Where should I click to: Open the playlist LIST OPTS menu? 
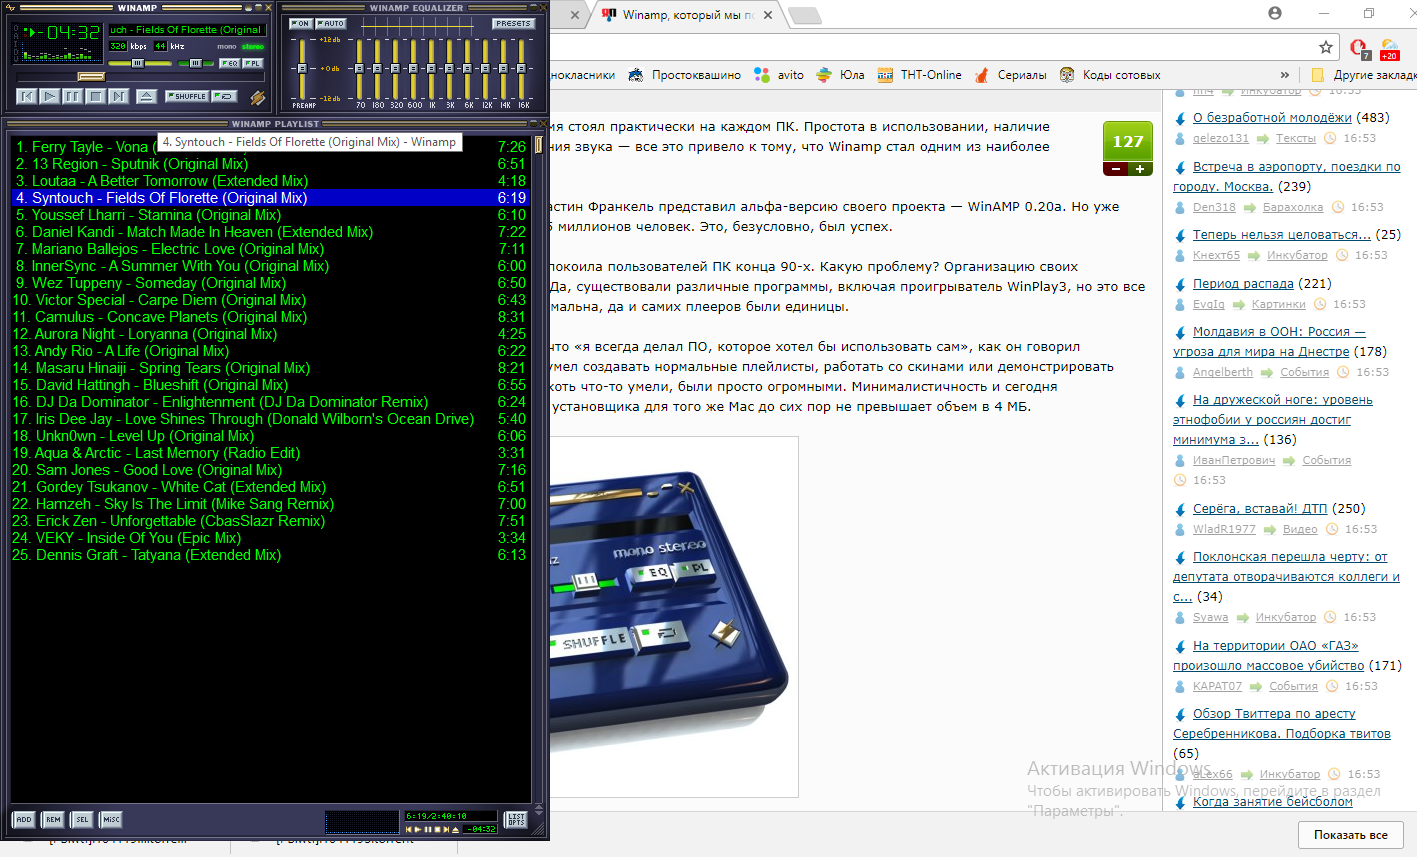coord(516,819)
